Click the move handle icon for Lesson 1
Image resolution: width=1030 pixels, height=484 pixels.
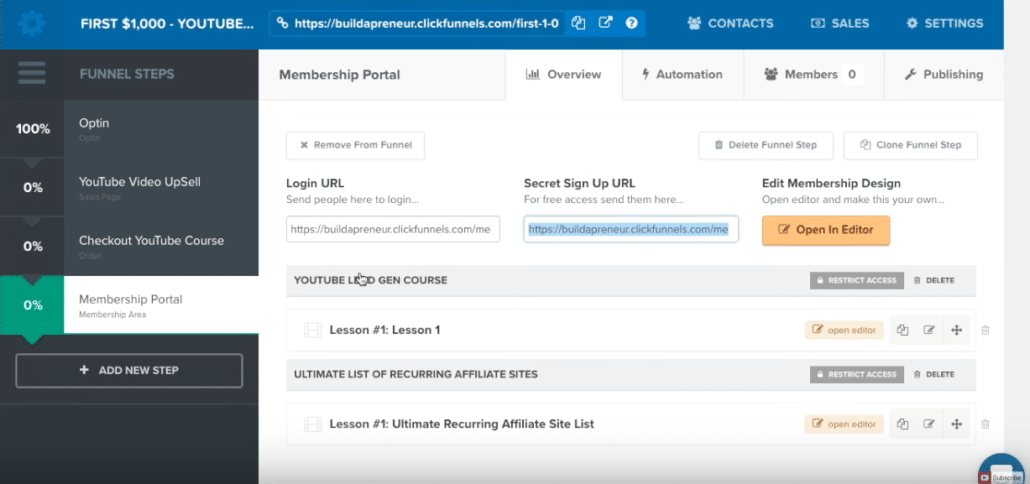pyautogui.click(x=956, y=330)
